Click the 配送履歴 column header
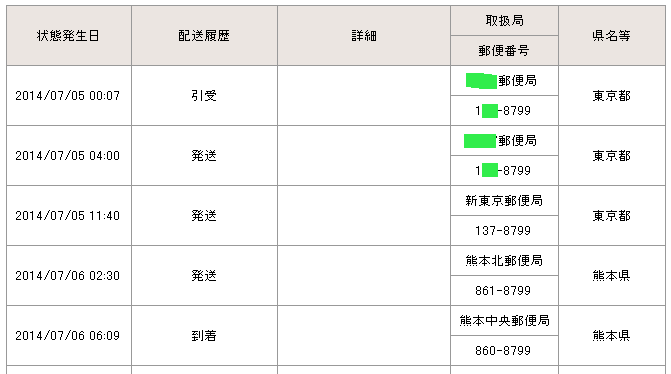The image size is (671, 374). (205, 36)
